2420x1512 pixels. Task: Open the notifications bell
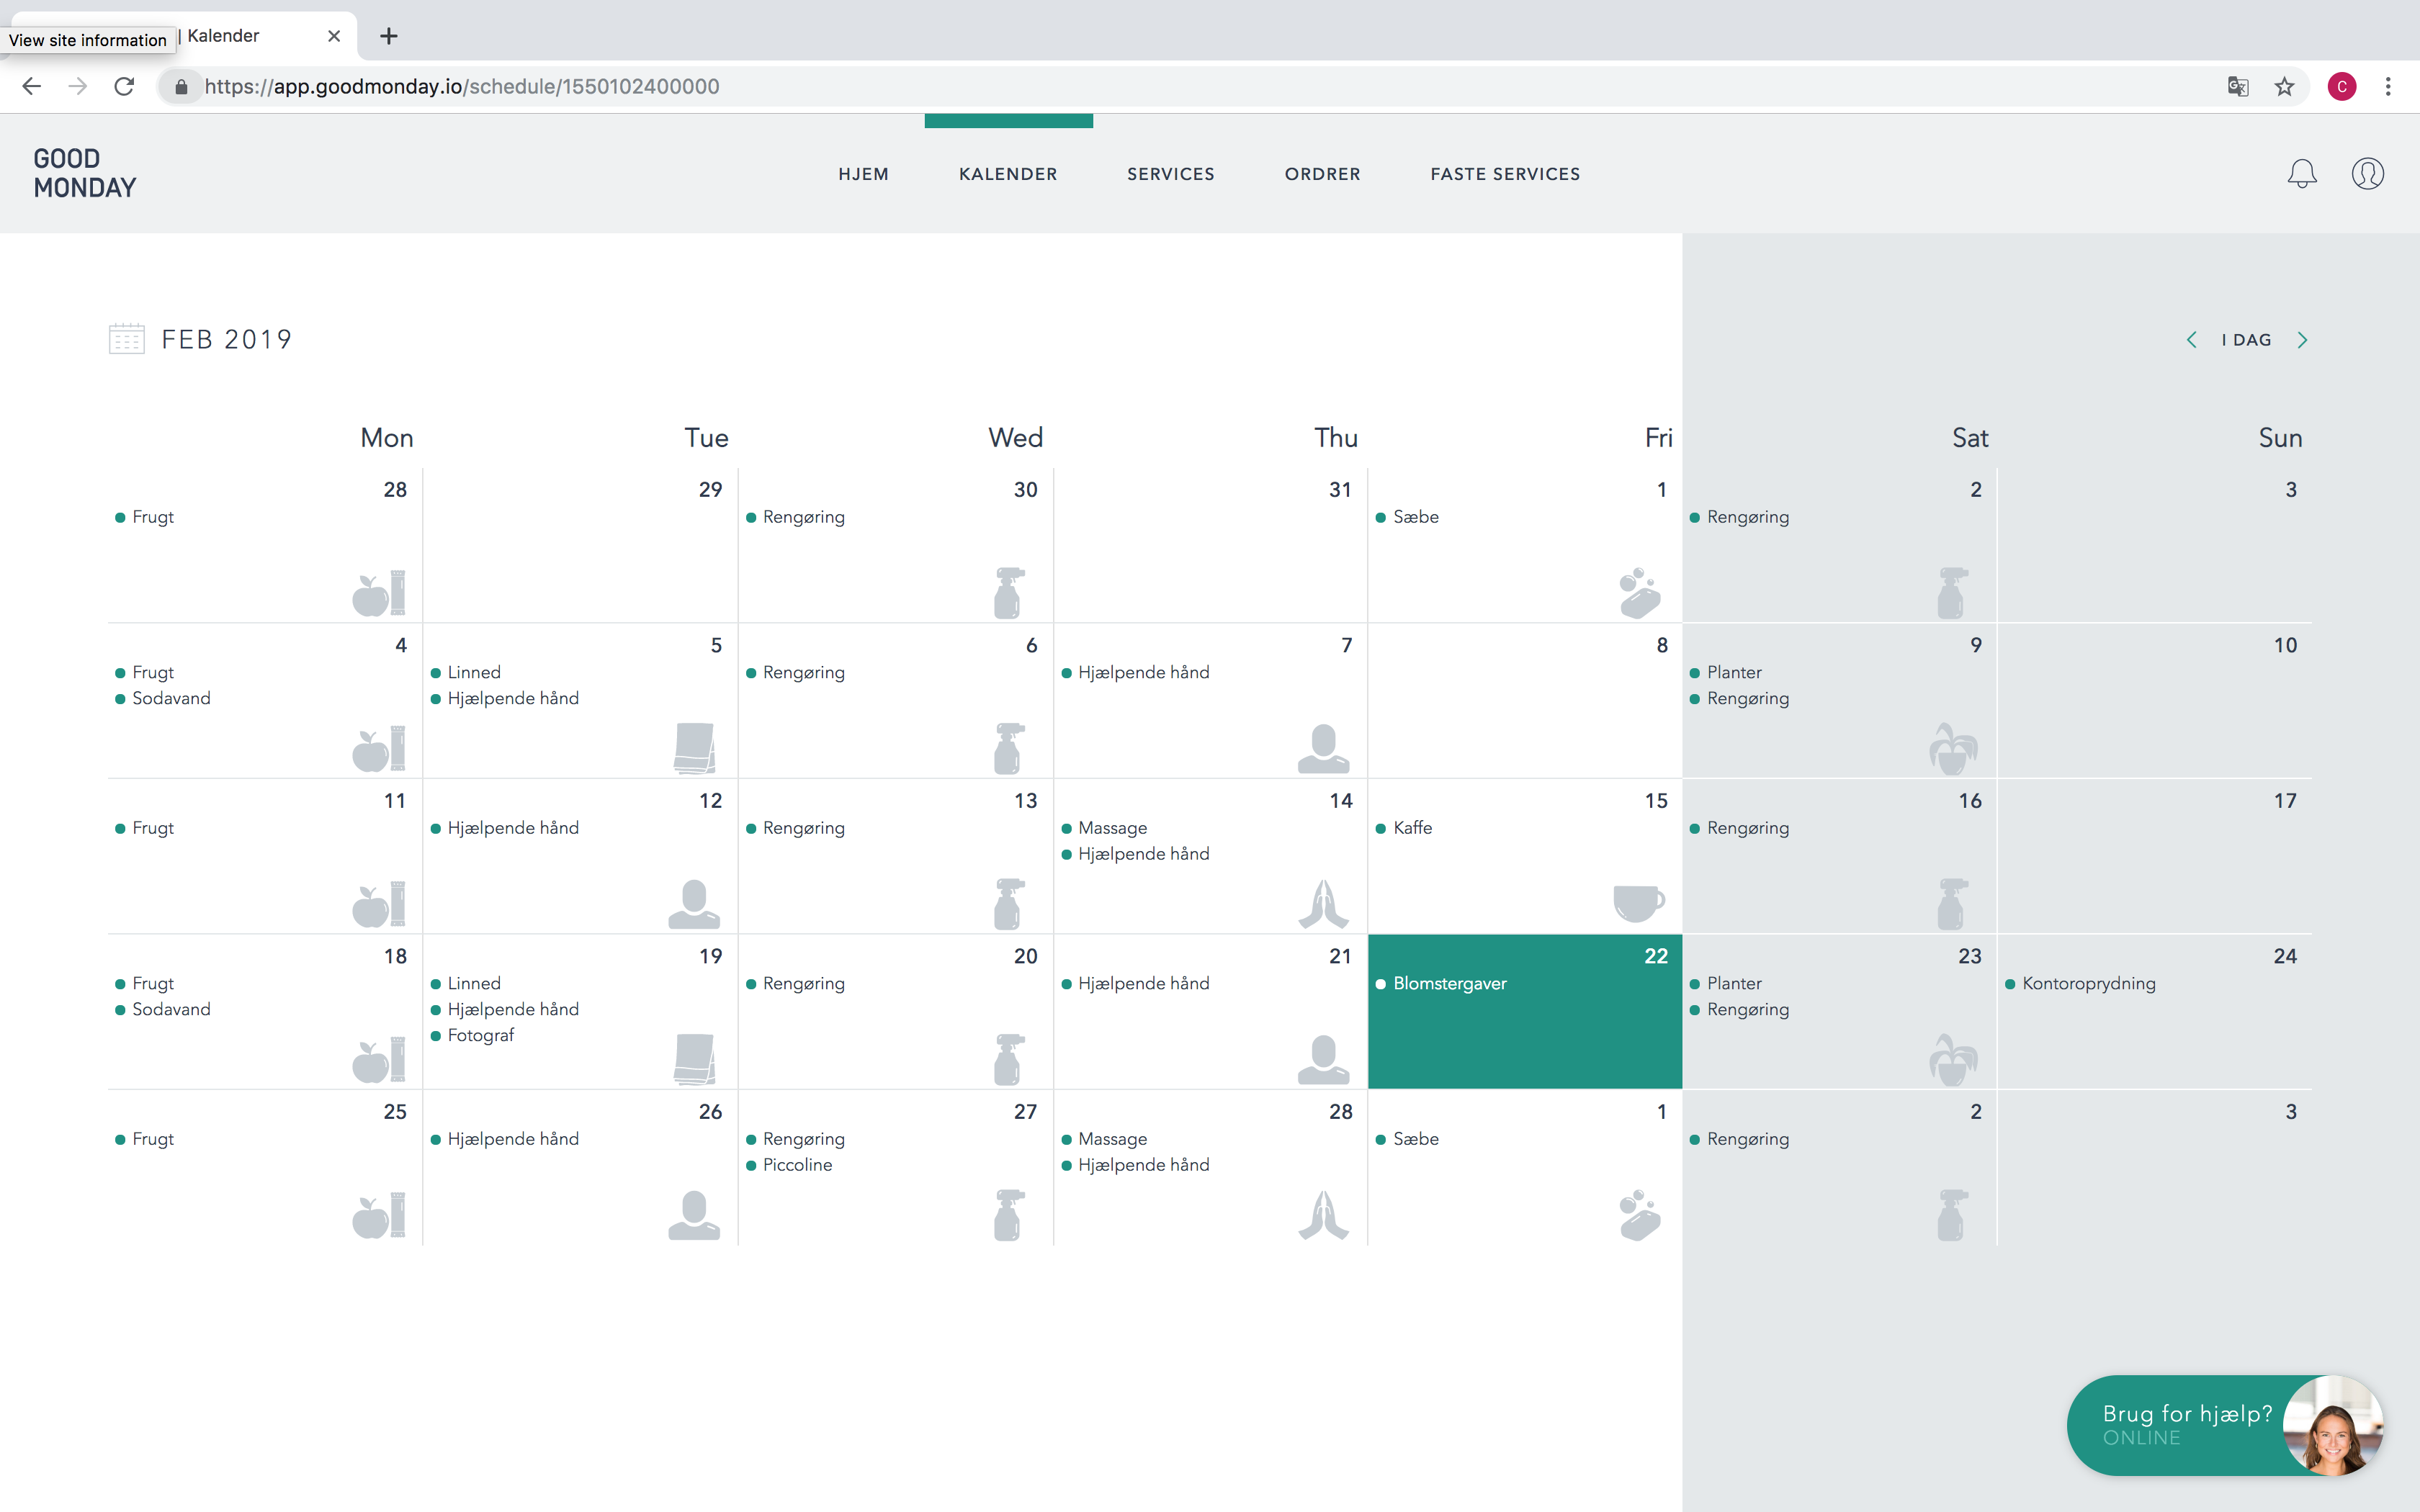click(2302, 174)
